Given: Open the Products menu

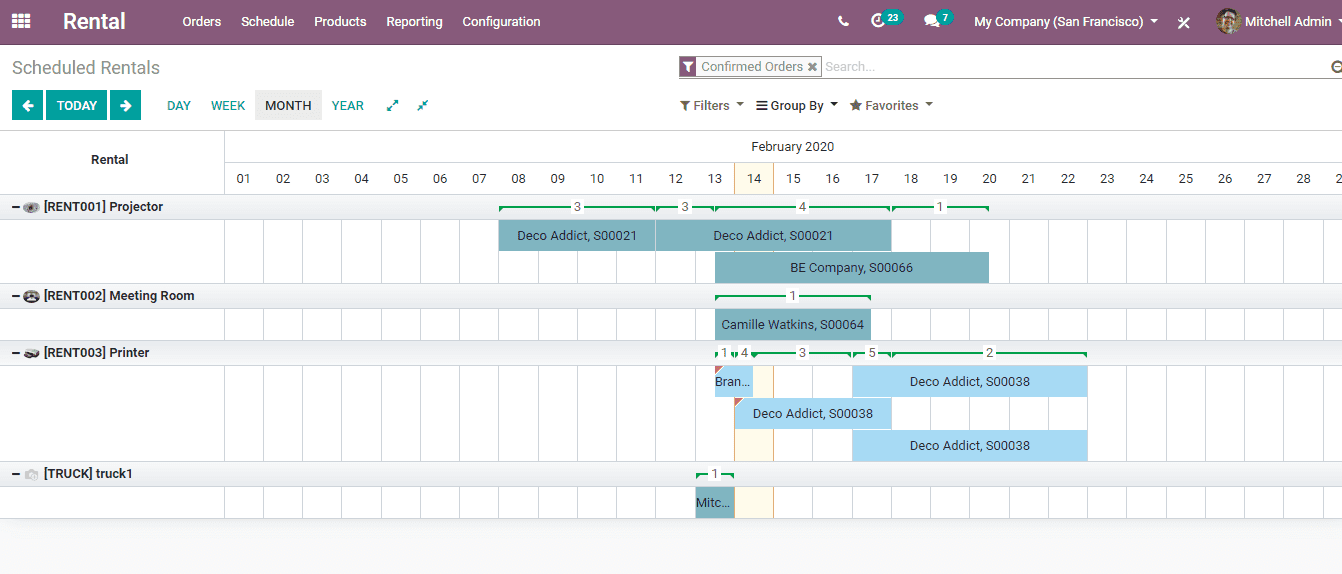Looking at the screenshot, I should 340,21.
